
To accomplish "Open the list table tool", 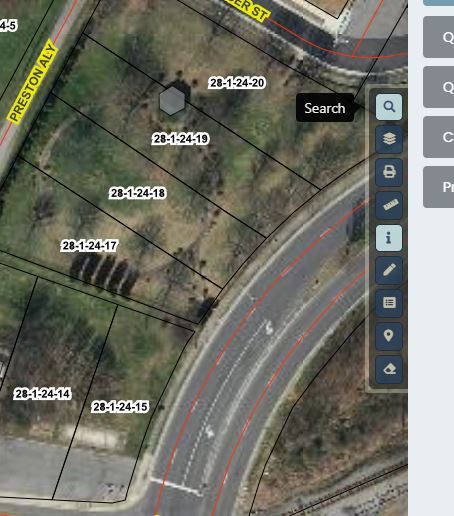I will 389,303.
